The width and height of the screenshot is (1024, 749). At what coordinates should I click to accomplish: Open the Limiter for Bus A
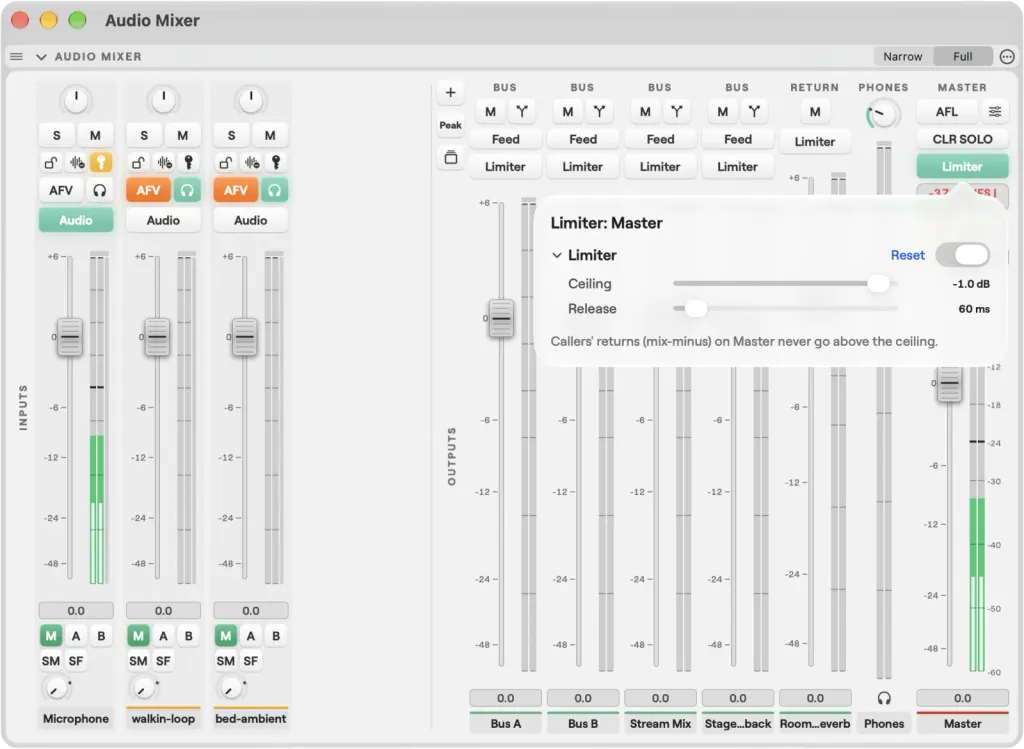click(505, 167)
